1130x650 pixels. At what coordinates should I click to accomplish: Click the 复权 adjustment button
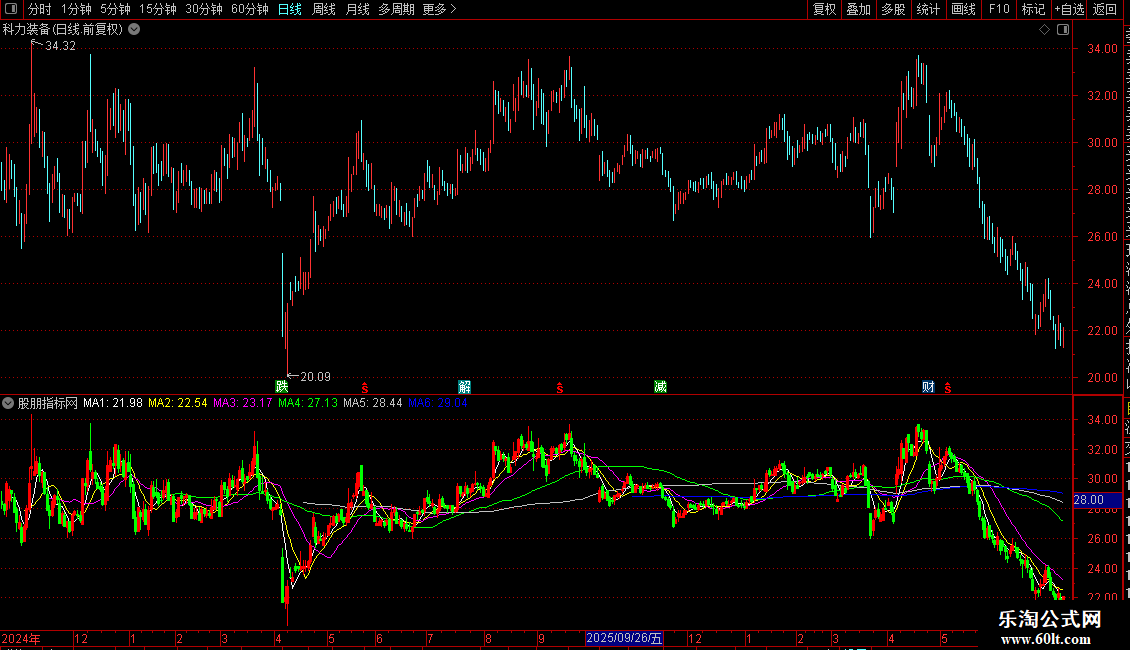[x=824, y=9]
